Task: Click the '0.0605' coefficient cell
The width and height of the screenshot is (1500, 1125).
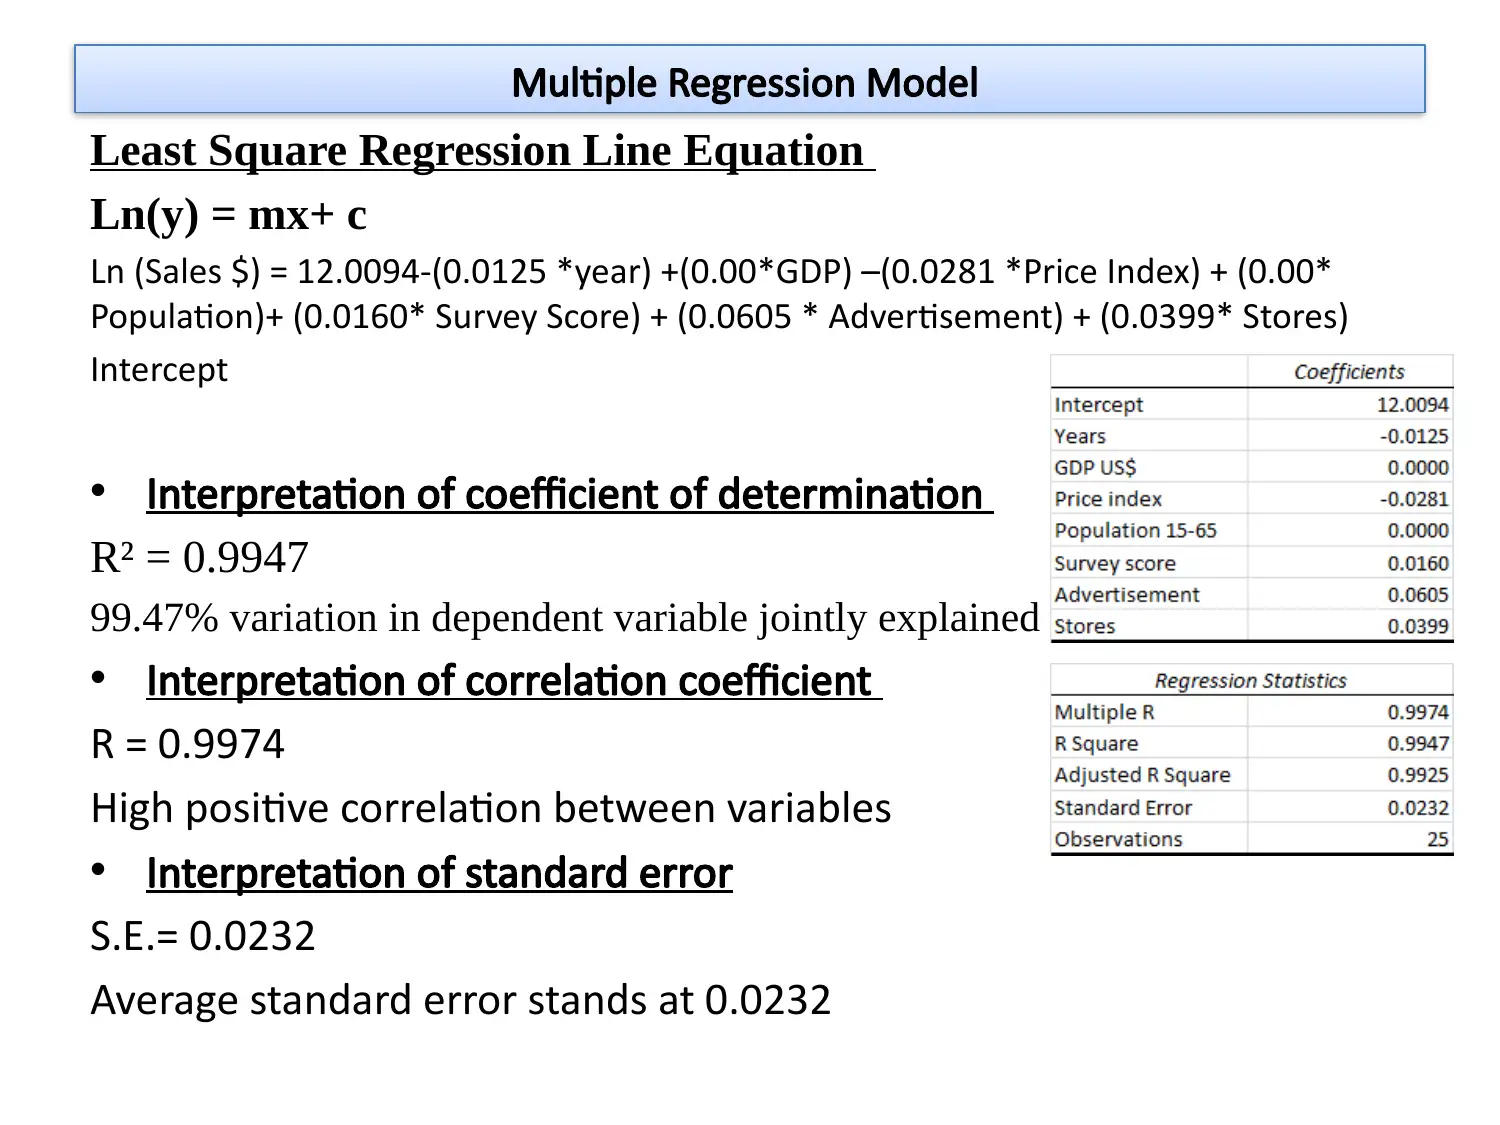Action: click(1418, 595)
